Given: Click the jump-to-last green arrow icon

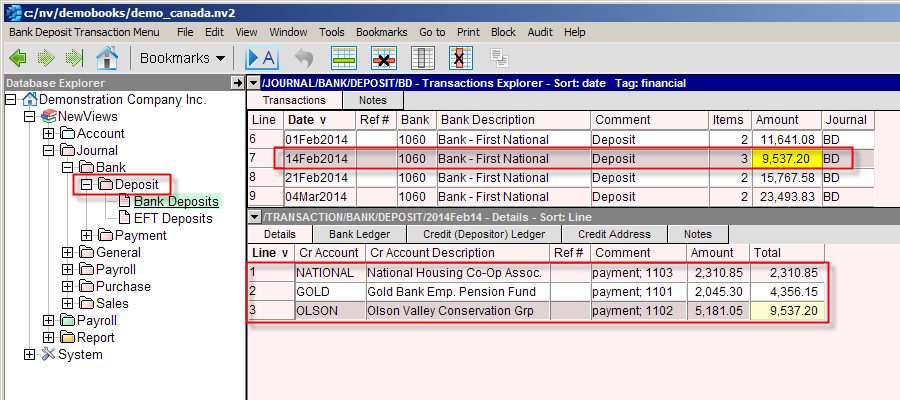Looking at the screenshot, I should point(73,58).
